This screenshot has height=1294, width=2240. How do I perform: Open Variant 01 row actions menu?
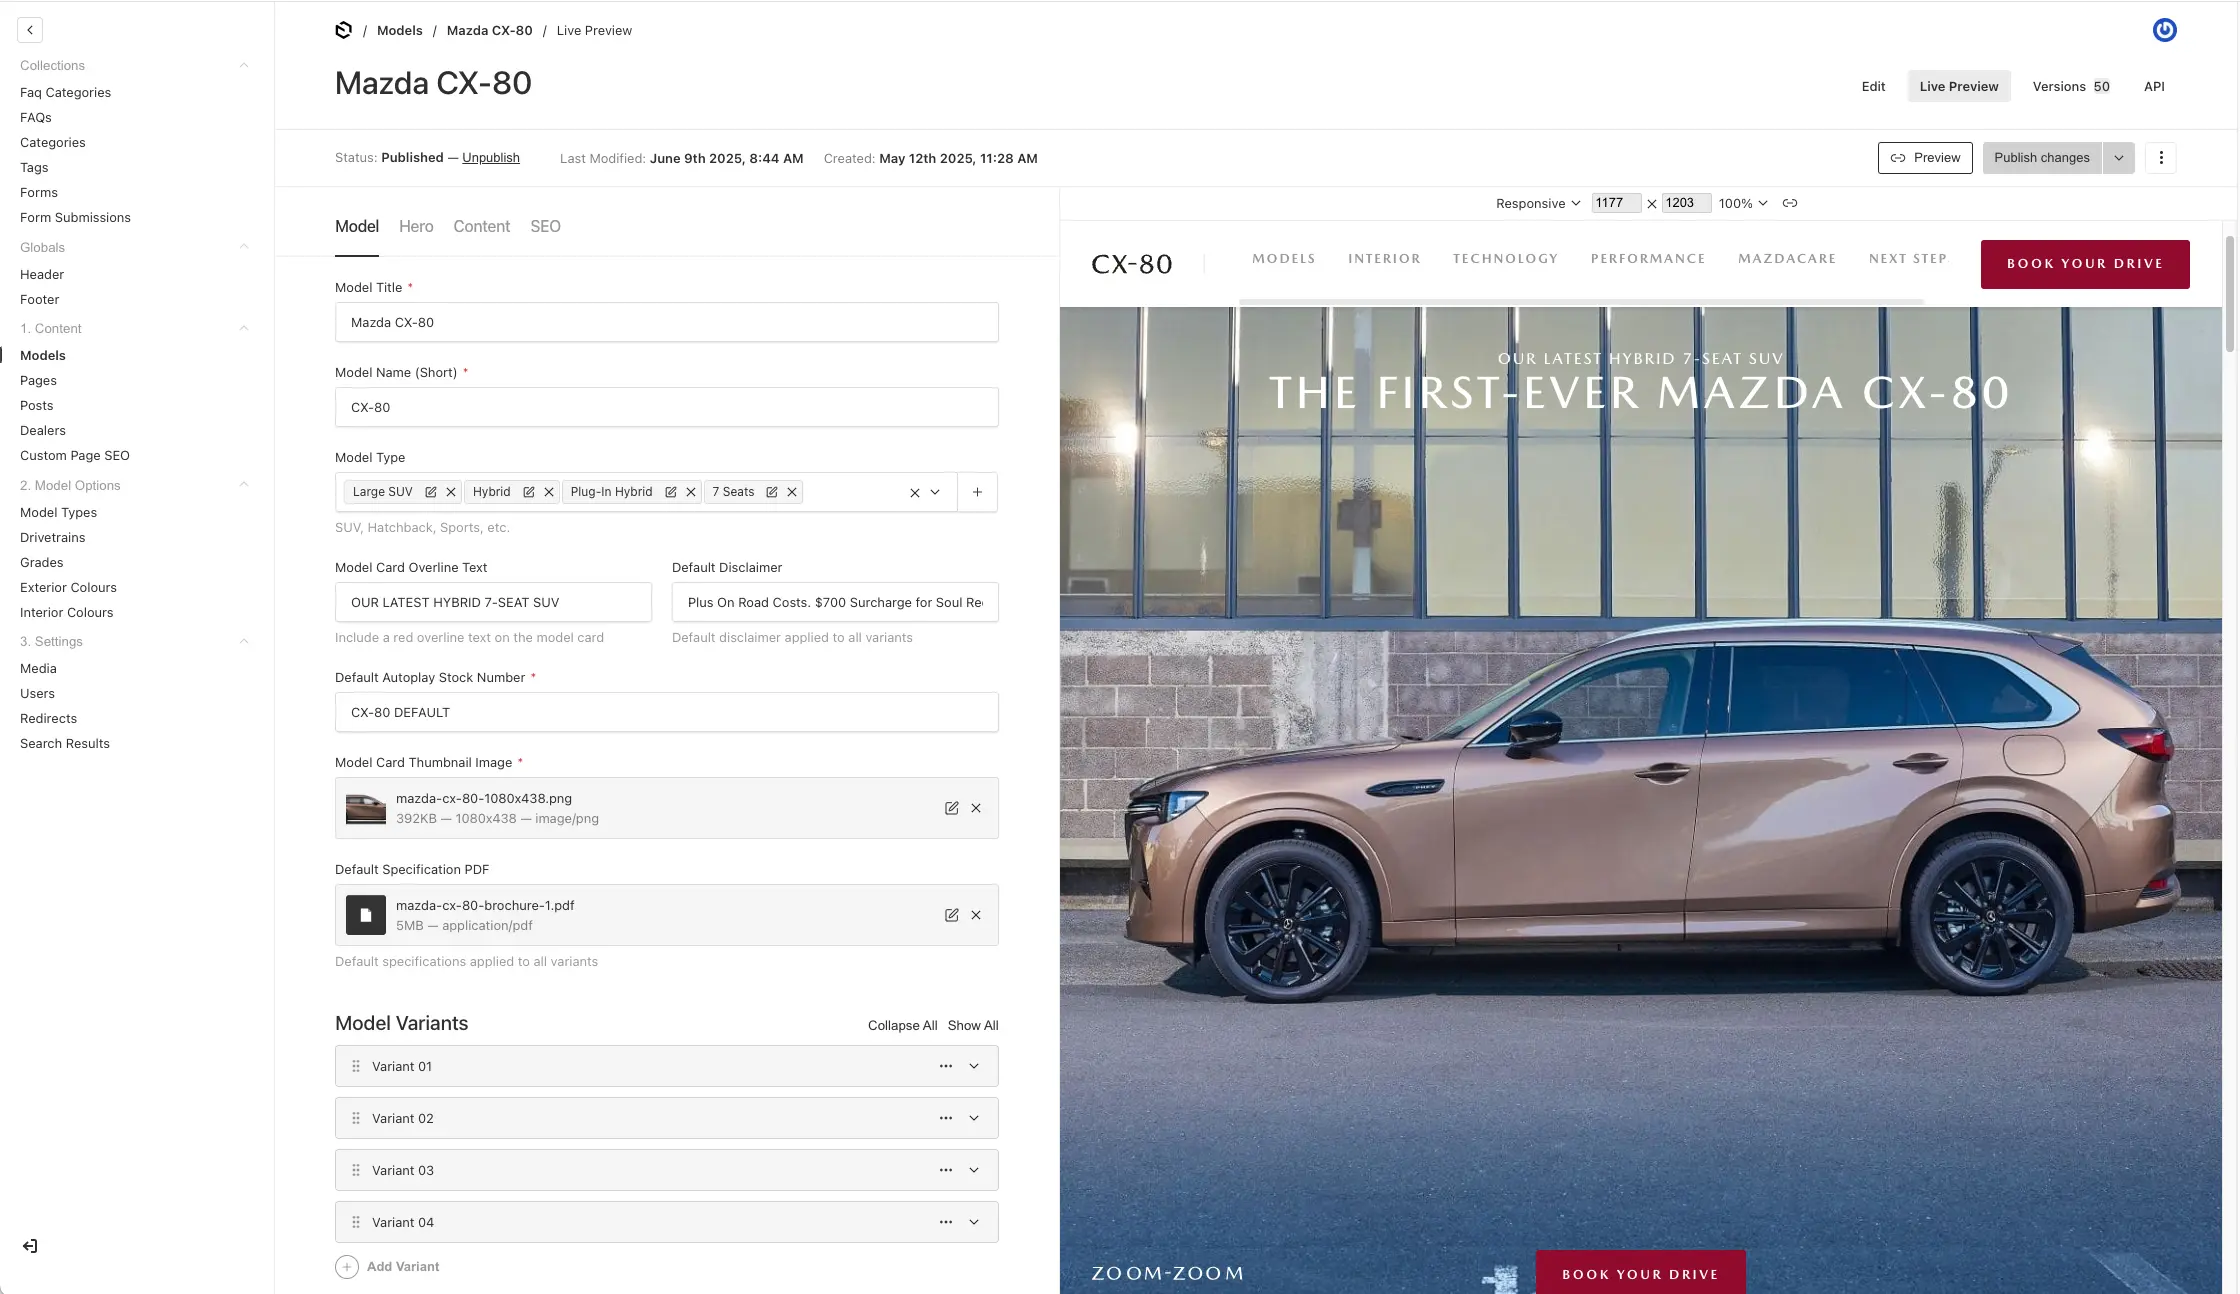coord(946,1066)
